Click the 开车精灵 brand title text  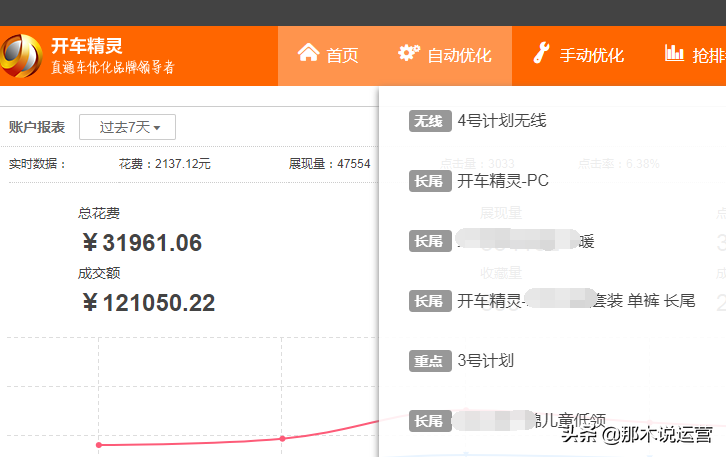[x=87, y=46]
